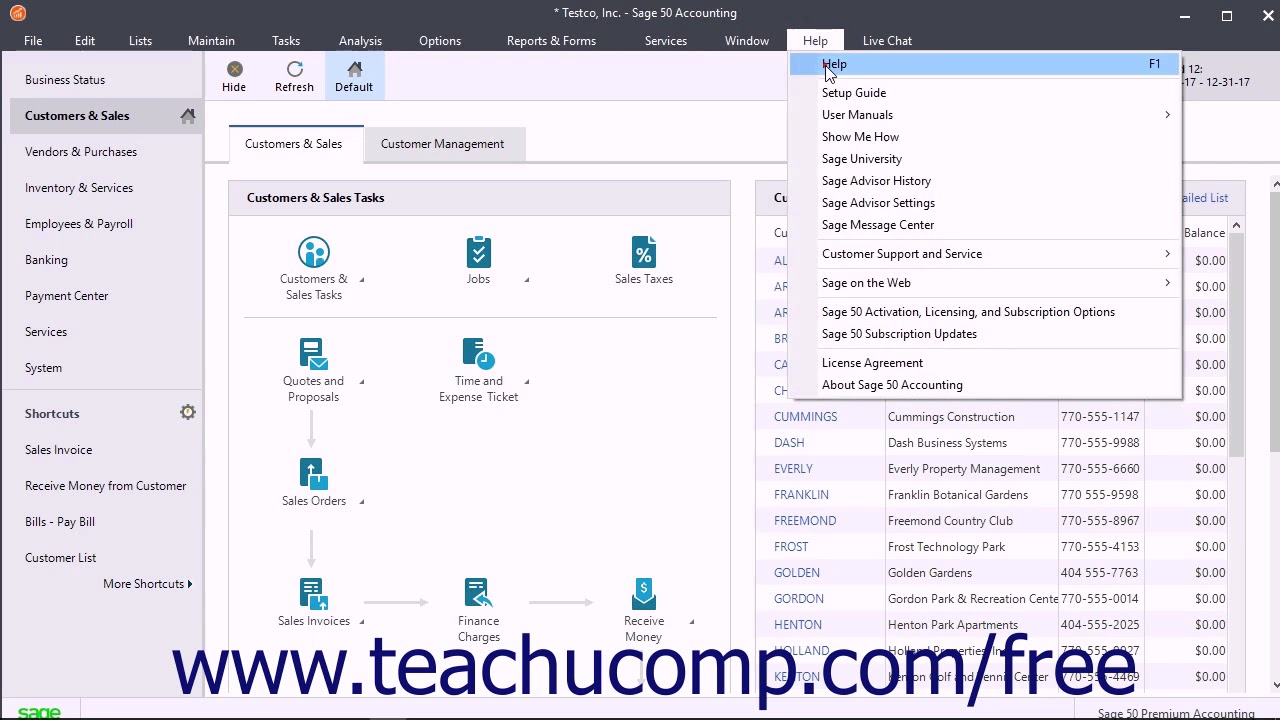Expand More Shortcuts list
This screenshot has height=720, width=1280.
(x=148, y=584)
